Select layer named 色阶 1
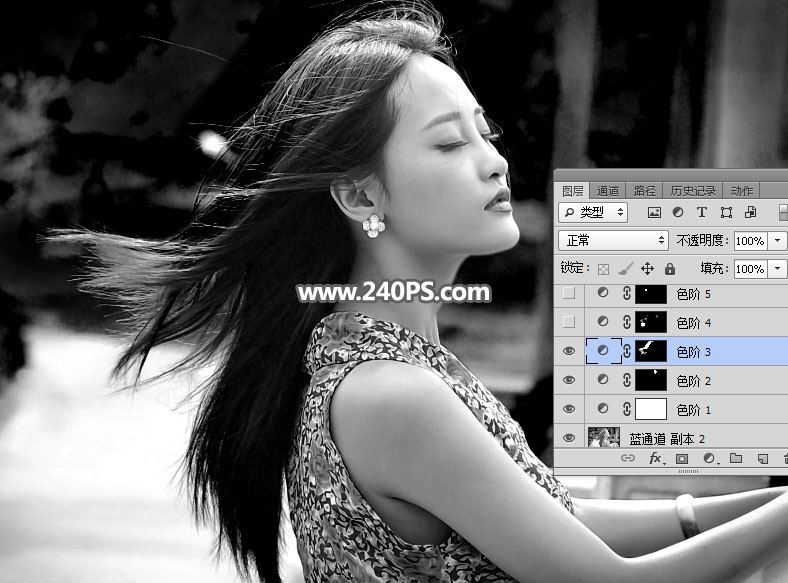 coord(693,410)
